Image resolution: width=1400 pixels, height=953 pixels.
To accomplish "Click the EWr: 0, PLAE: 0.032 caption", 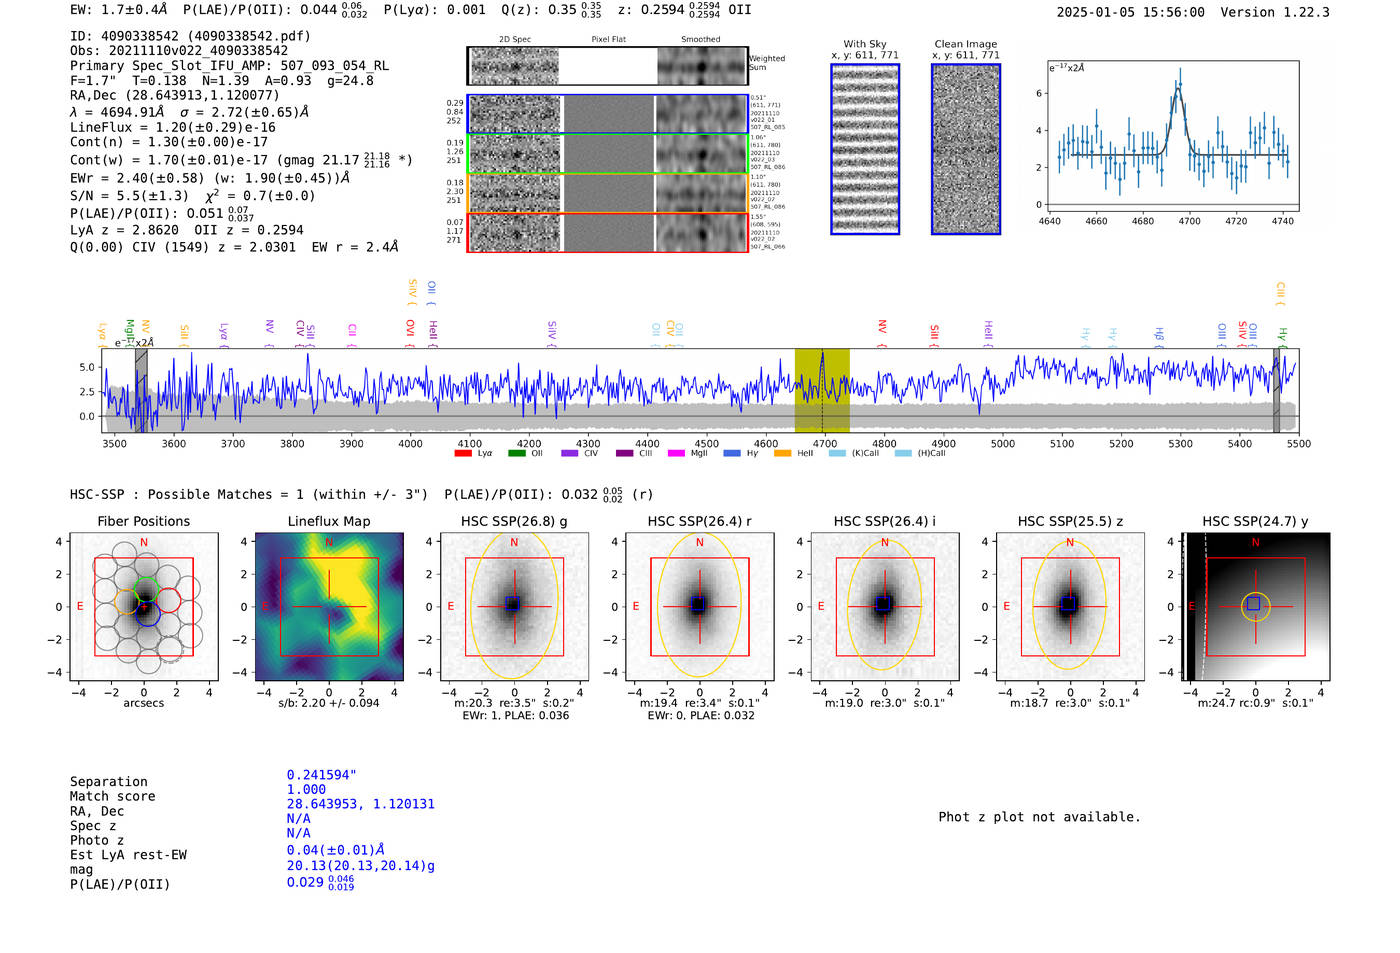I will (x=700, y=715).
